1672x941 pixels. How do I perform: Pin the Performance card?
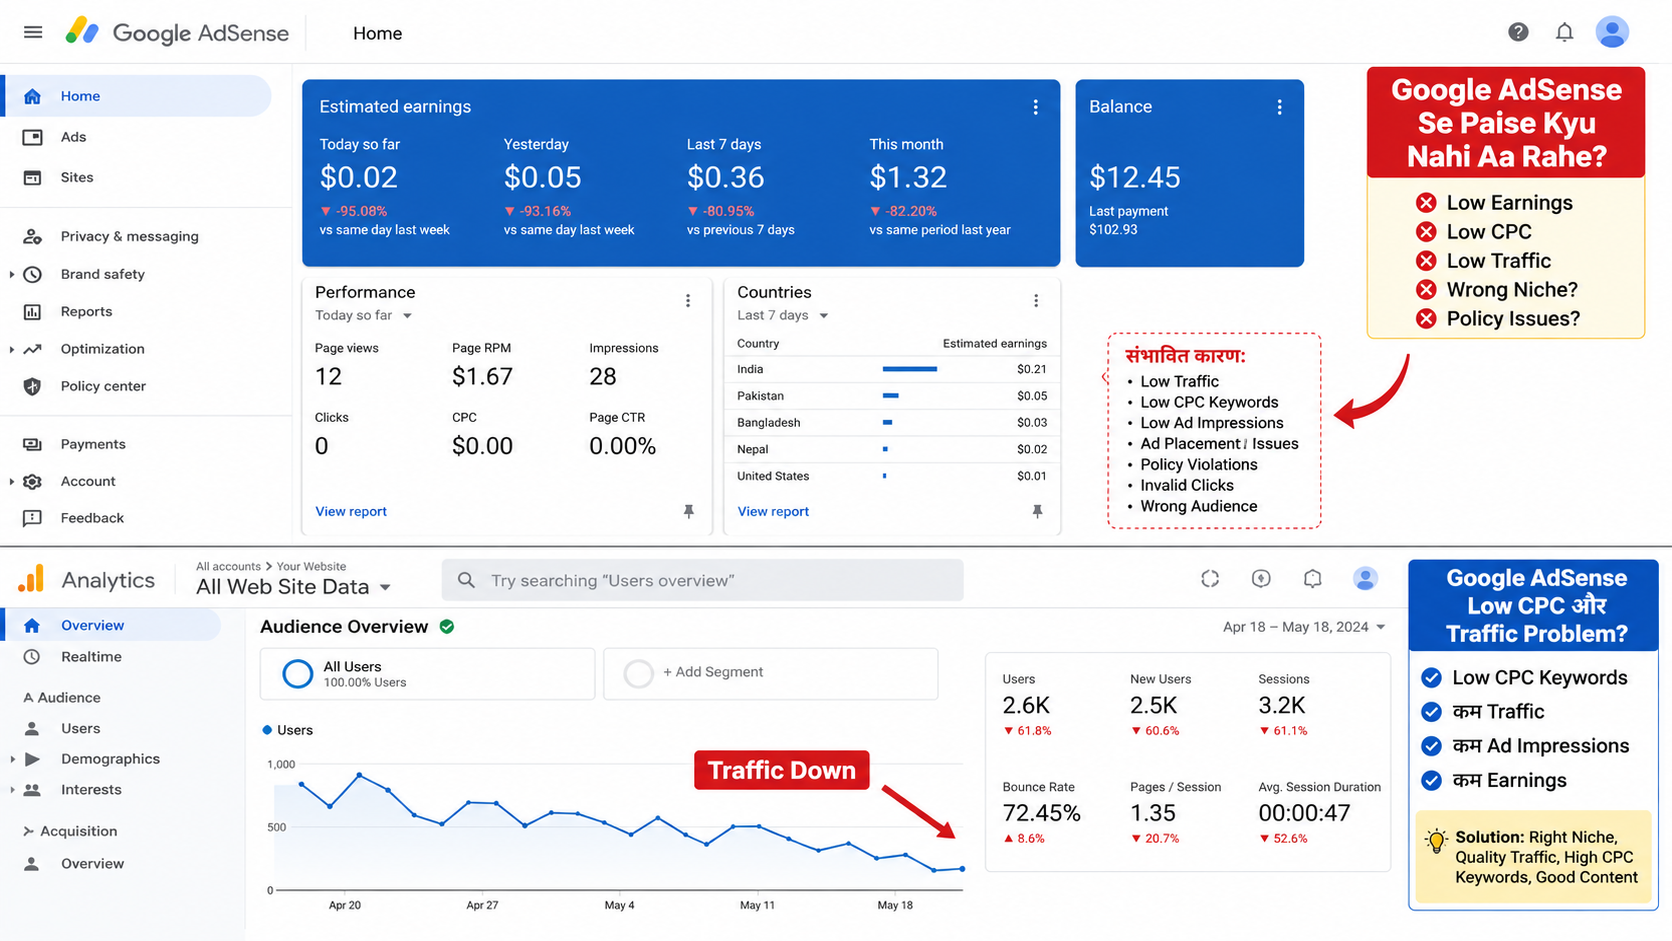click(x=688, y=511)
